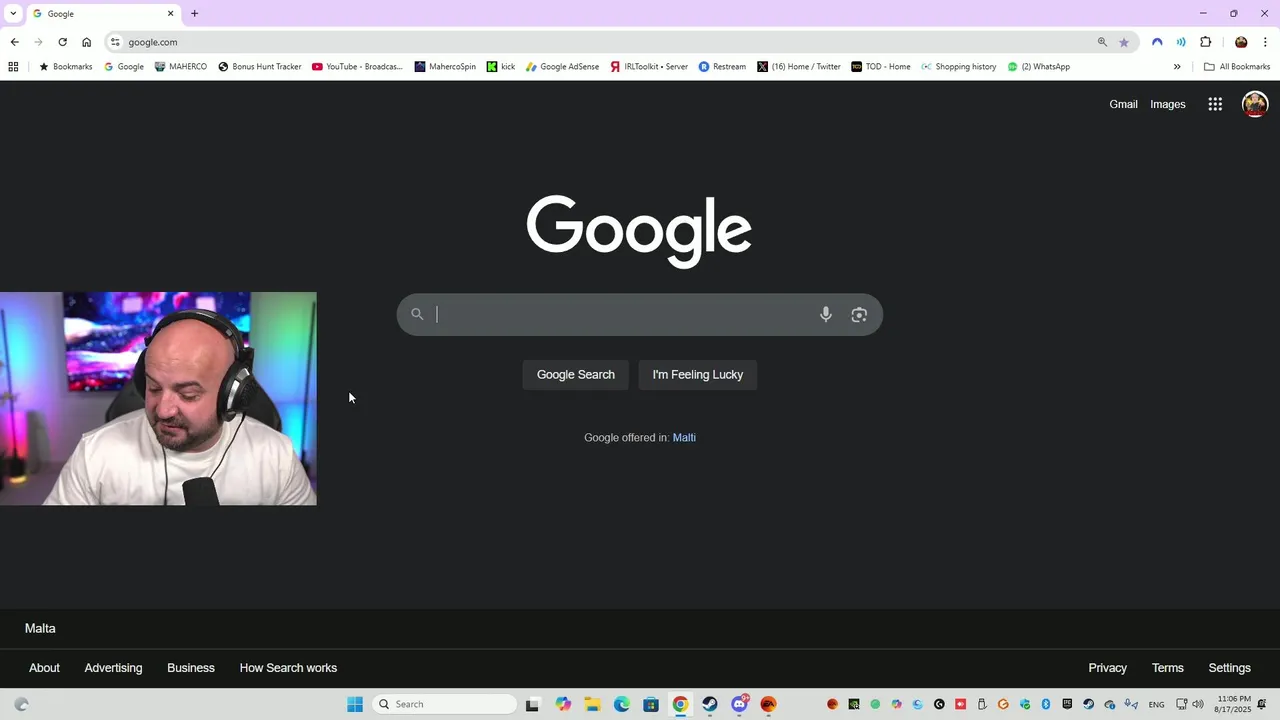Open the kick bookmark

[501, 67]
